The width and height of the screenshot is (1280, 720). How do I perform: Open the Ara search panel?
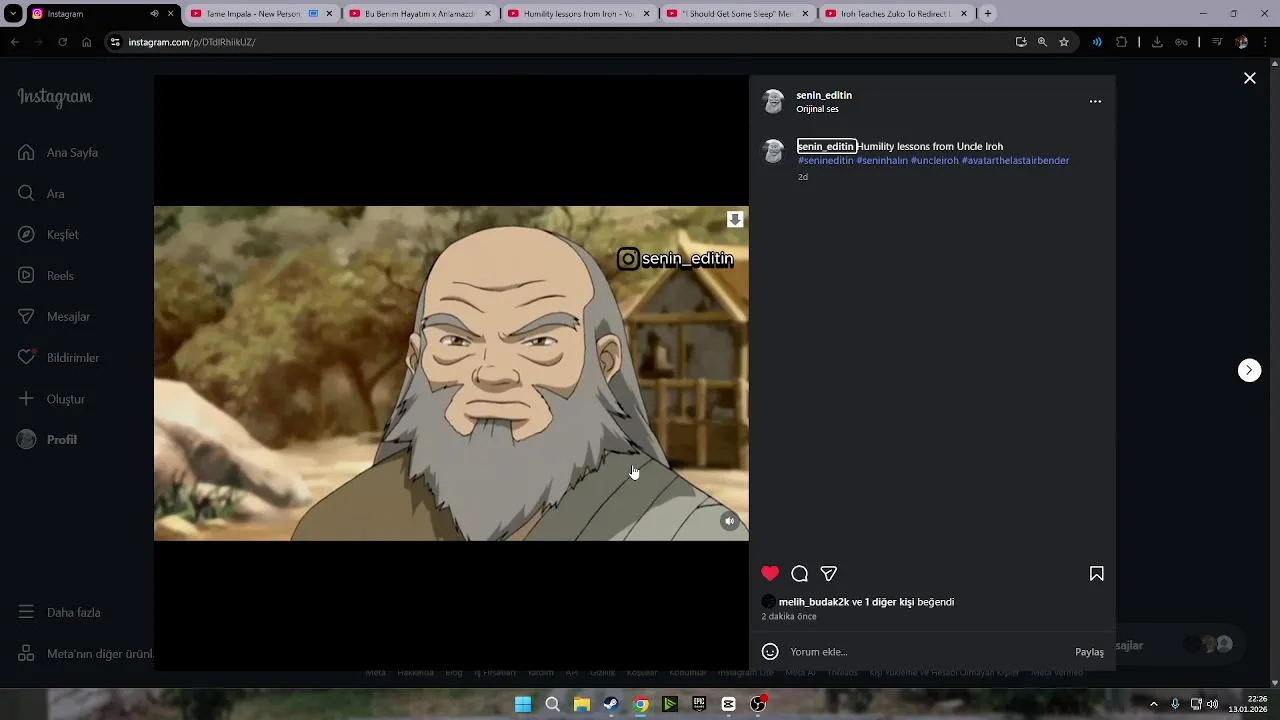pos(41,194)
